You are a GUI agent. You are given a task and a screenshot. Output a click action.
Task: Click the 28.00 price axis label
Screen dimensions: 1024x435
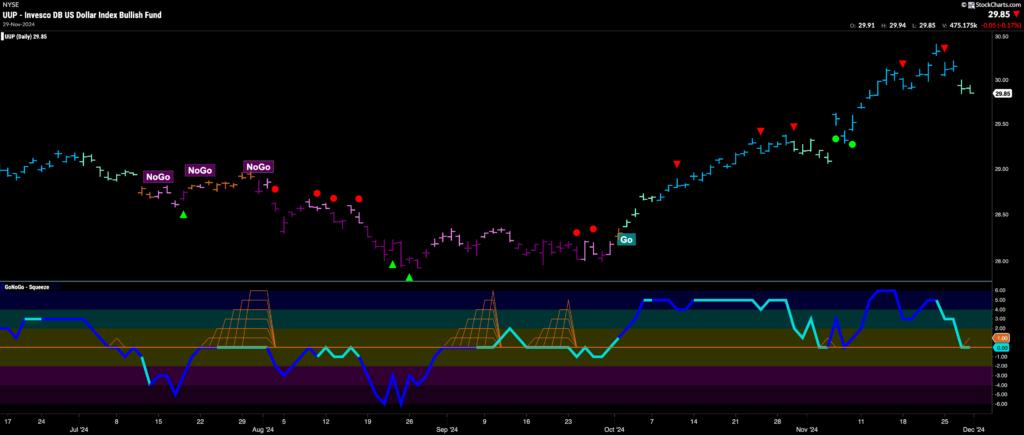1000,261
